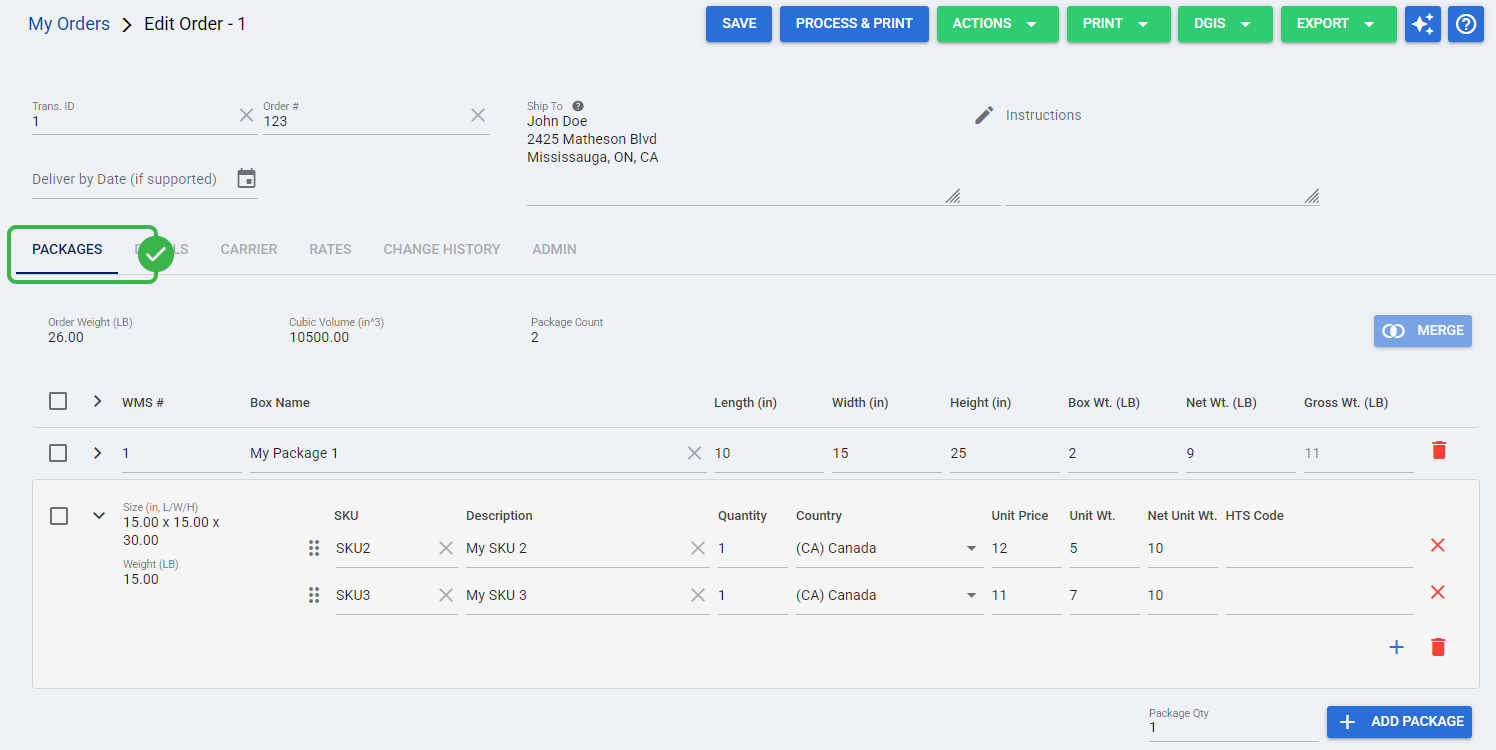Viewport: 1496px width, 750px height.
Task: Click the Merge button
Action: tap(1423, 331)
